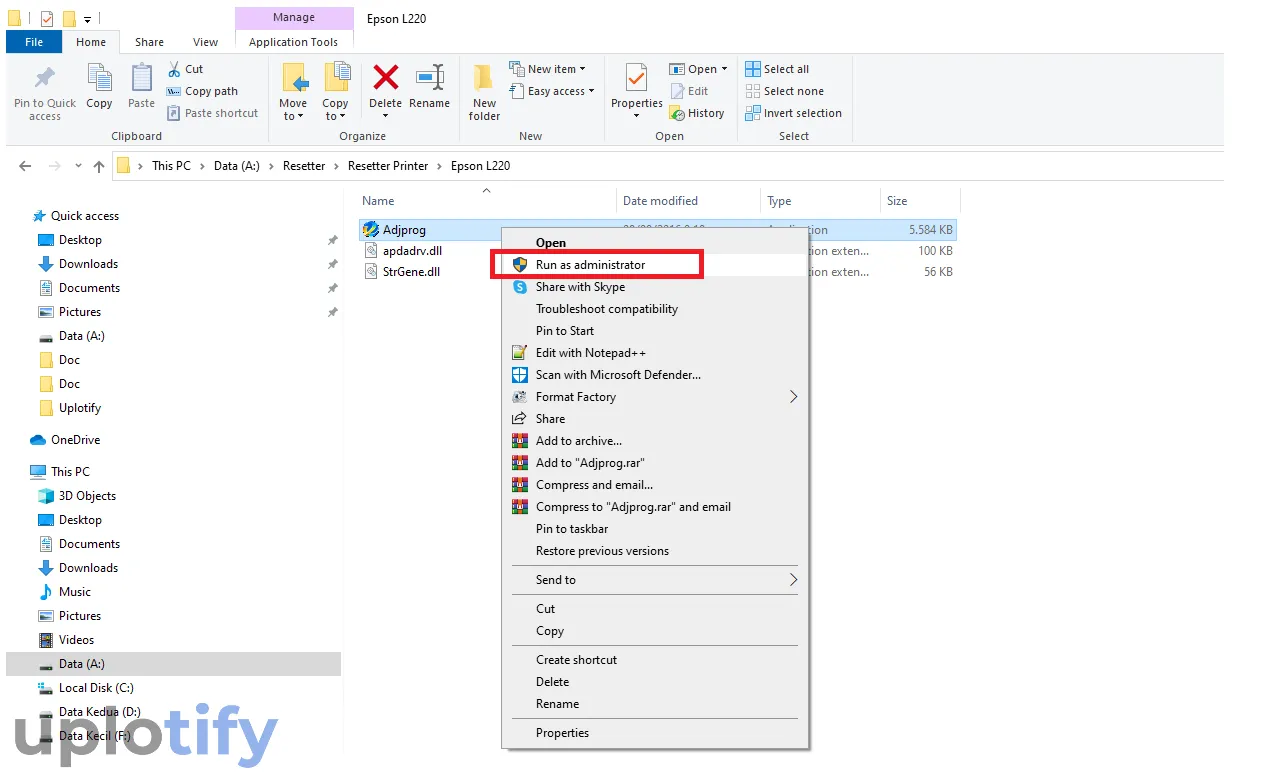Image resolution: width=1280 pixels, height=782 pixels.
Task: Click the Up one level arrow
Action: click(98, 166)
